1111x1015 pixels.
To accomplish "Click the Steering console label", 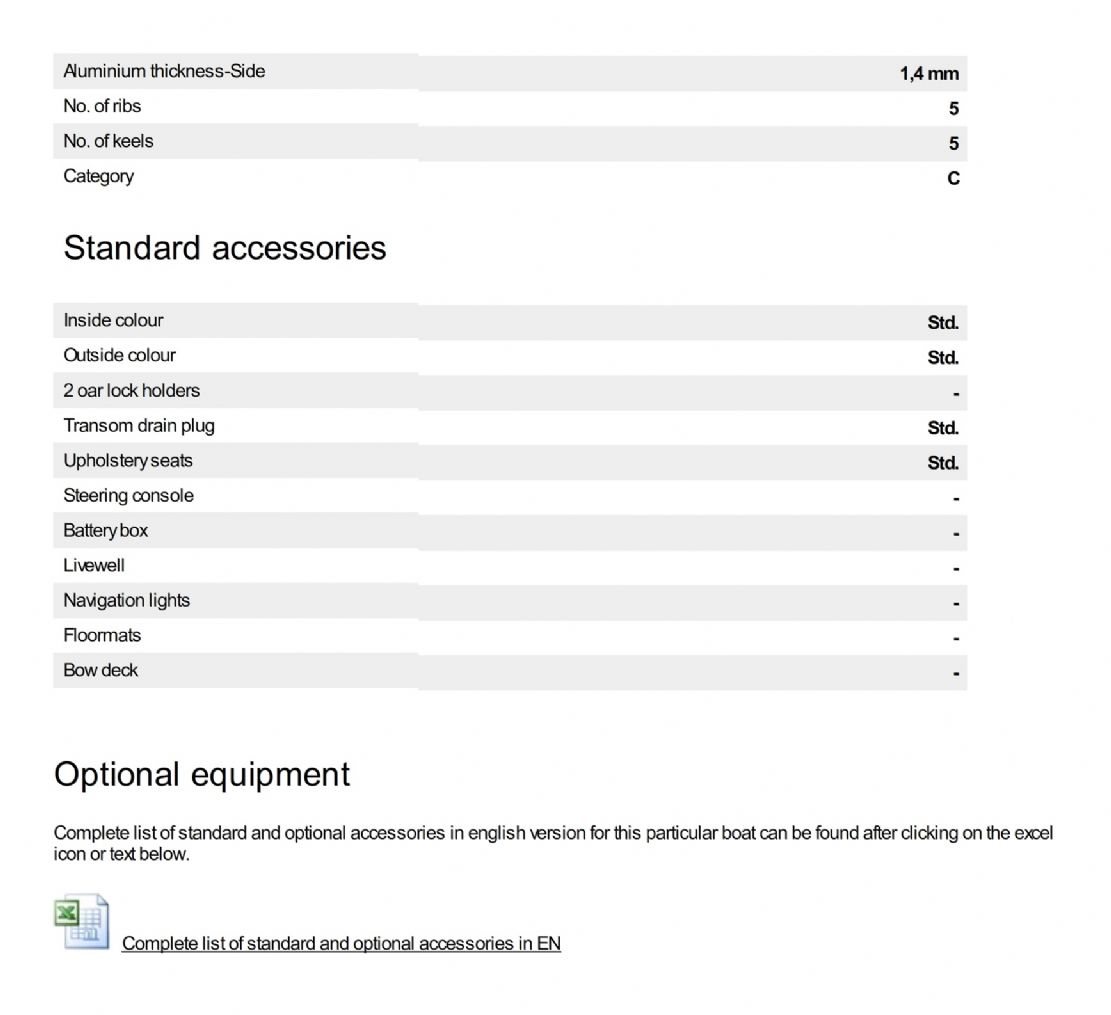I will pos(128,495).
